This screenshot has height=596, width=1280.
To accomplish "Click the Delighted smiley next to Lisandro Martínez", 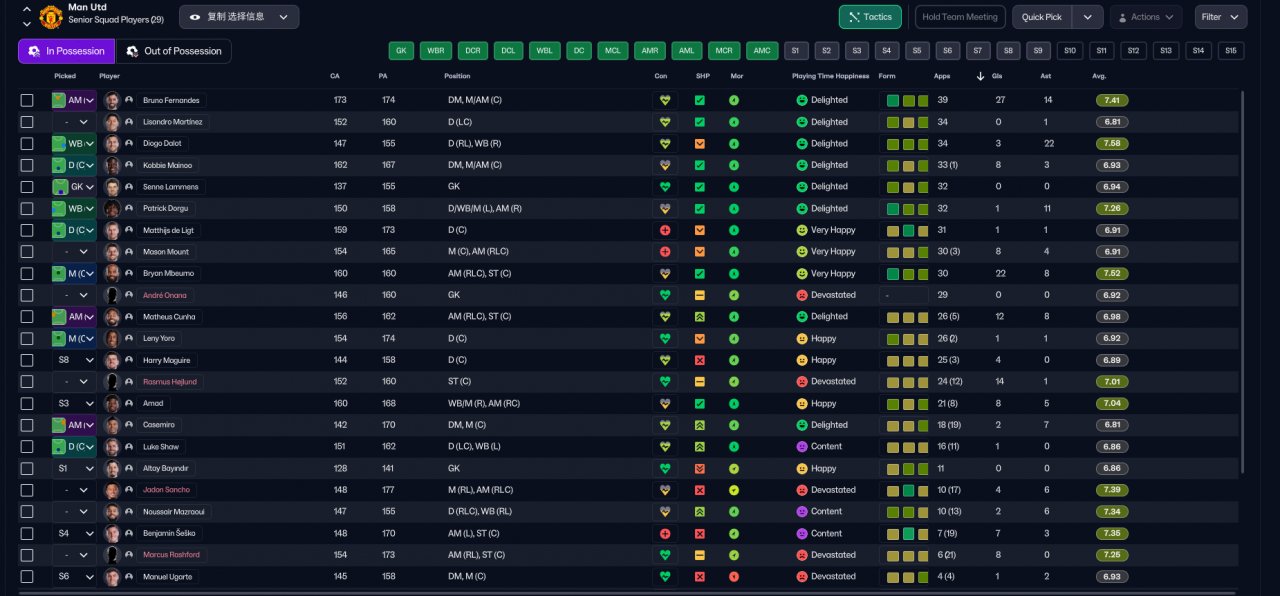I will pyautogui.click(x=801, y=122).
